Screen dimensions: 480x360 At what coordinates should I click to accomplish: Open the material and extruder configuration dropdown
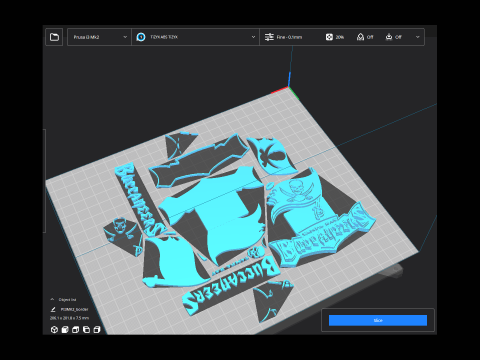pyautogui.click(x=195, y=37)
